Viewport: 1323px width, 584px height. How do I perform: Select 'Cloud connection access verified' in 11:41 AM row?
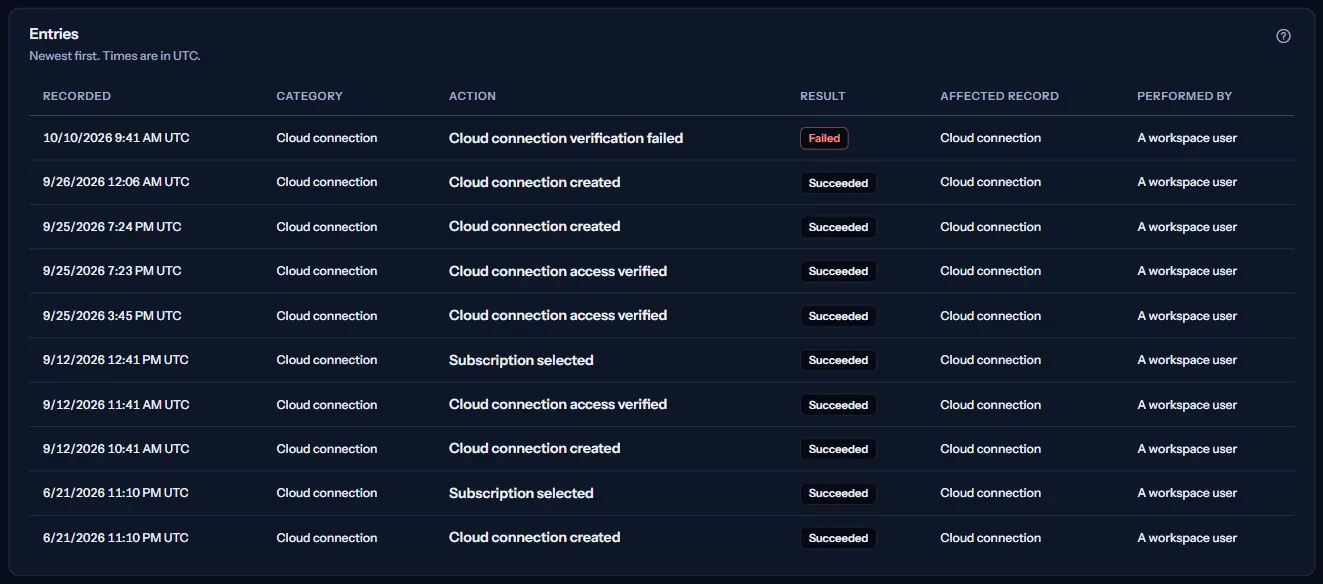click(x=558, y=404)
